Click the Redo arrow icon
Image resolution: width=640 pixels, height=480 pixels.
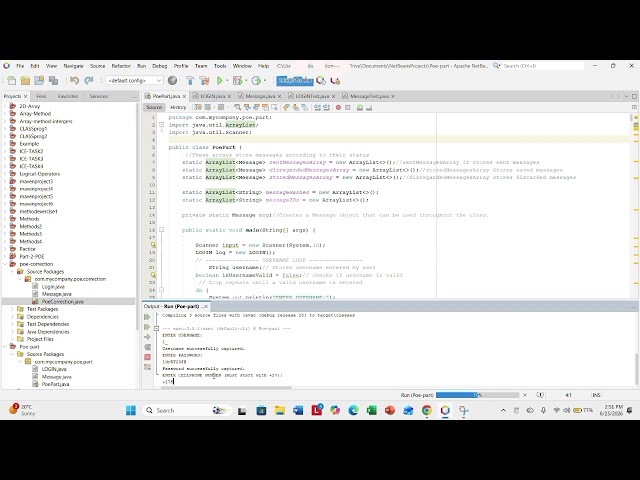pyautogui.click(x=89, y=80)
